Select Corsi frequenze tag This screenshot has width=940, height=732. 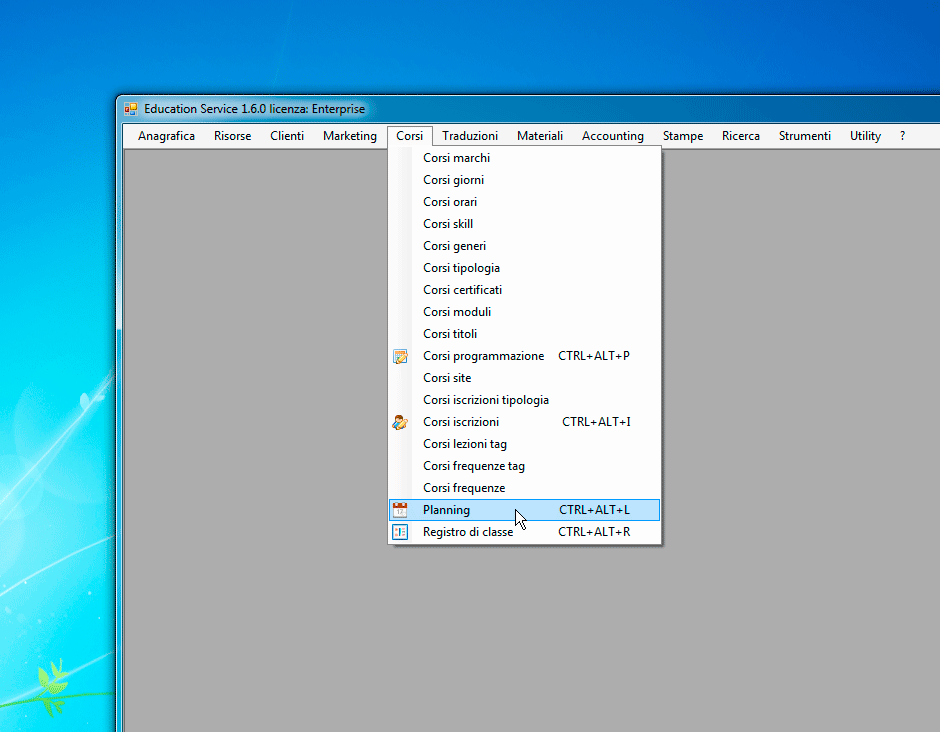pyautogui.click(x=525, y=466)
